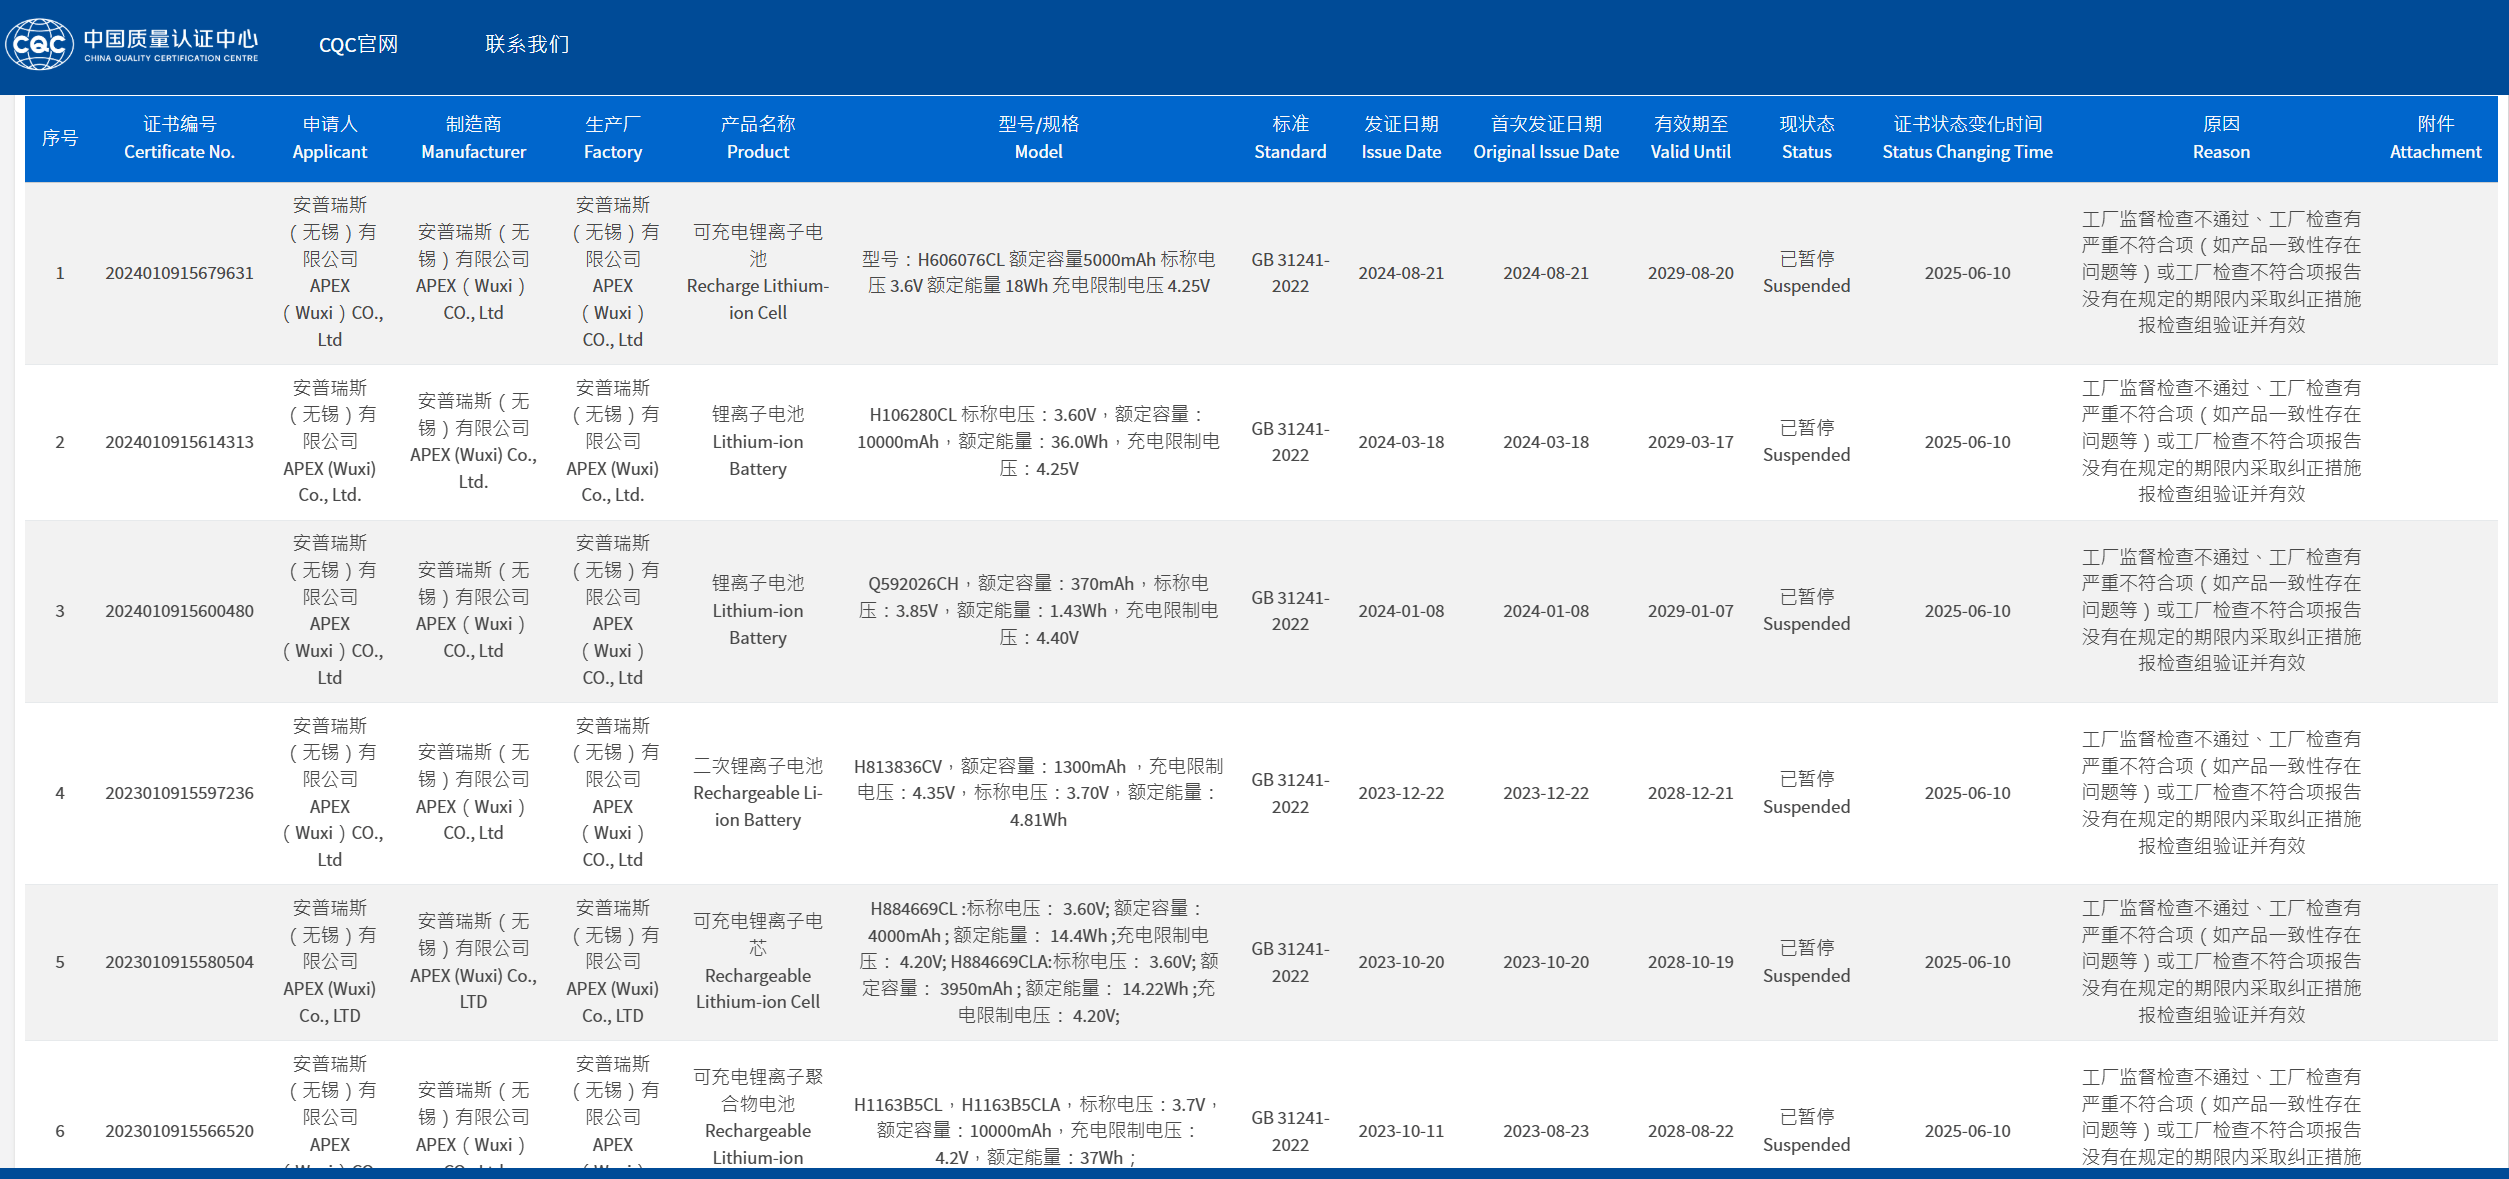The width and height of the screenshot is (2509, 1179).
Task: Click the CQC globe logo icon
Action: [39, 44]
